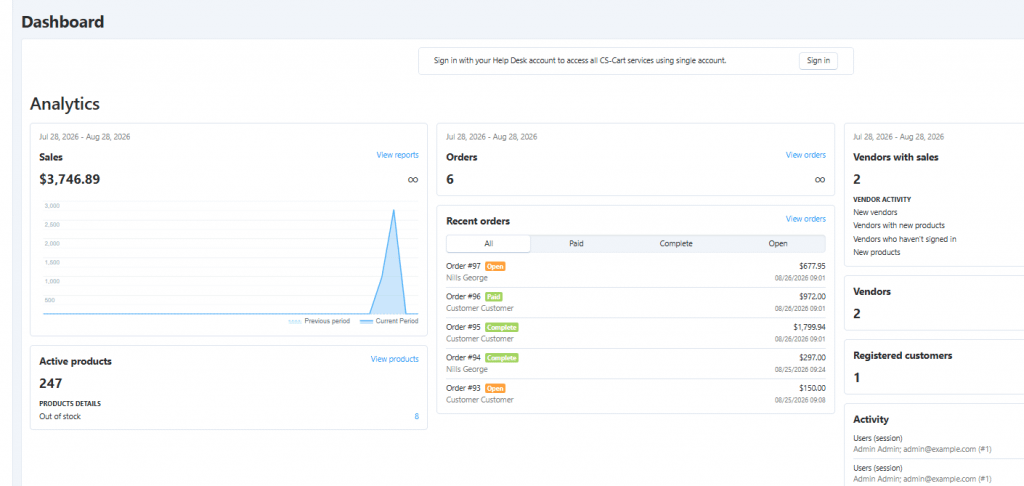Click the Sales total $3,746.89

[70, 179]
